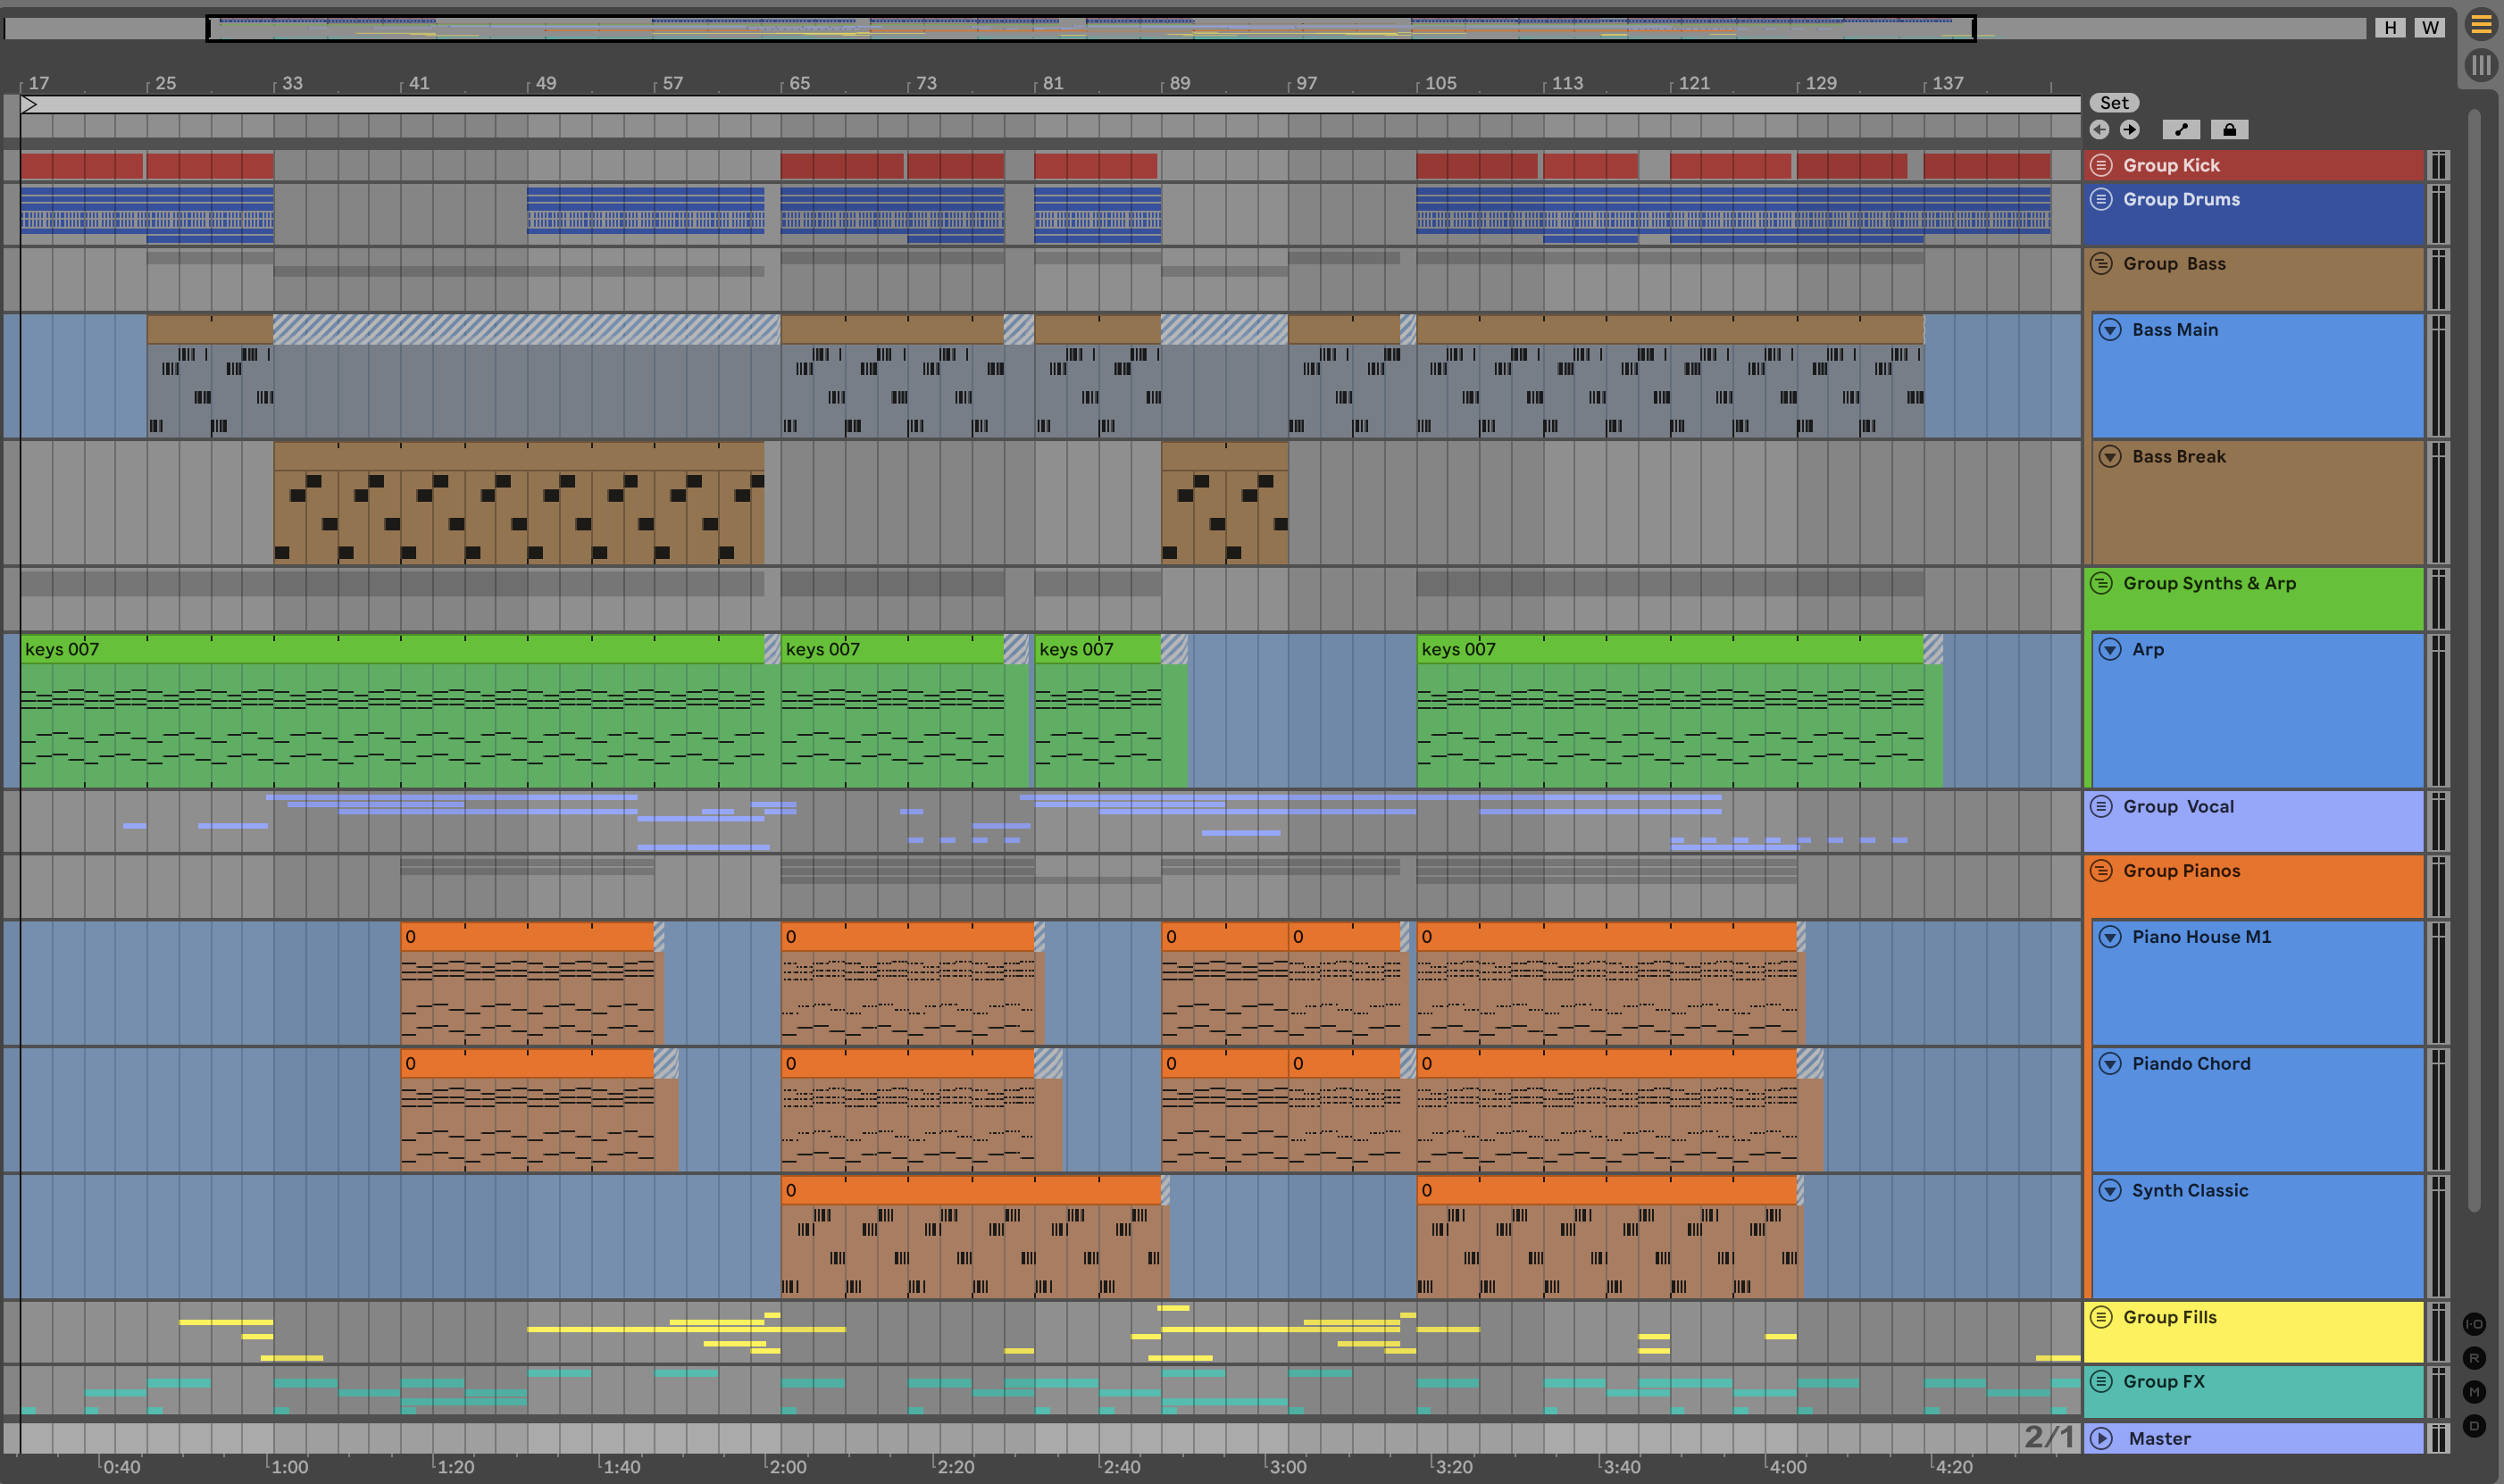
Task: Click Group Kick volume meter strip
Action: (2438, 165)
